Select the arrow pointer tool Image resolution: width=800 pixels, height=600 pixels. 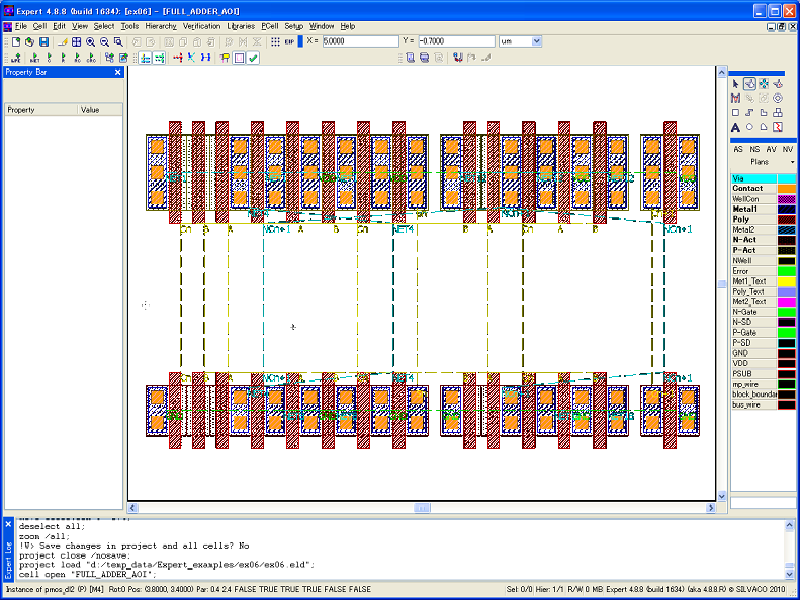click(x=735, y=83)
